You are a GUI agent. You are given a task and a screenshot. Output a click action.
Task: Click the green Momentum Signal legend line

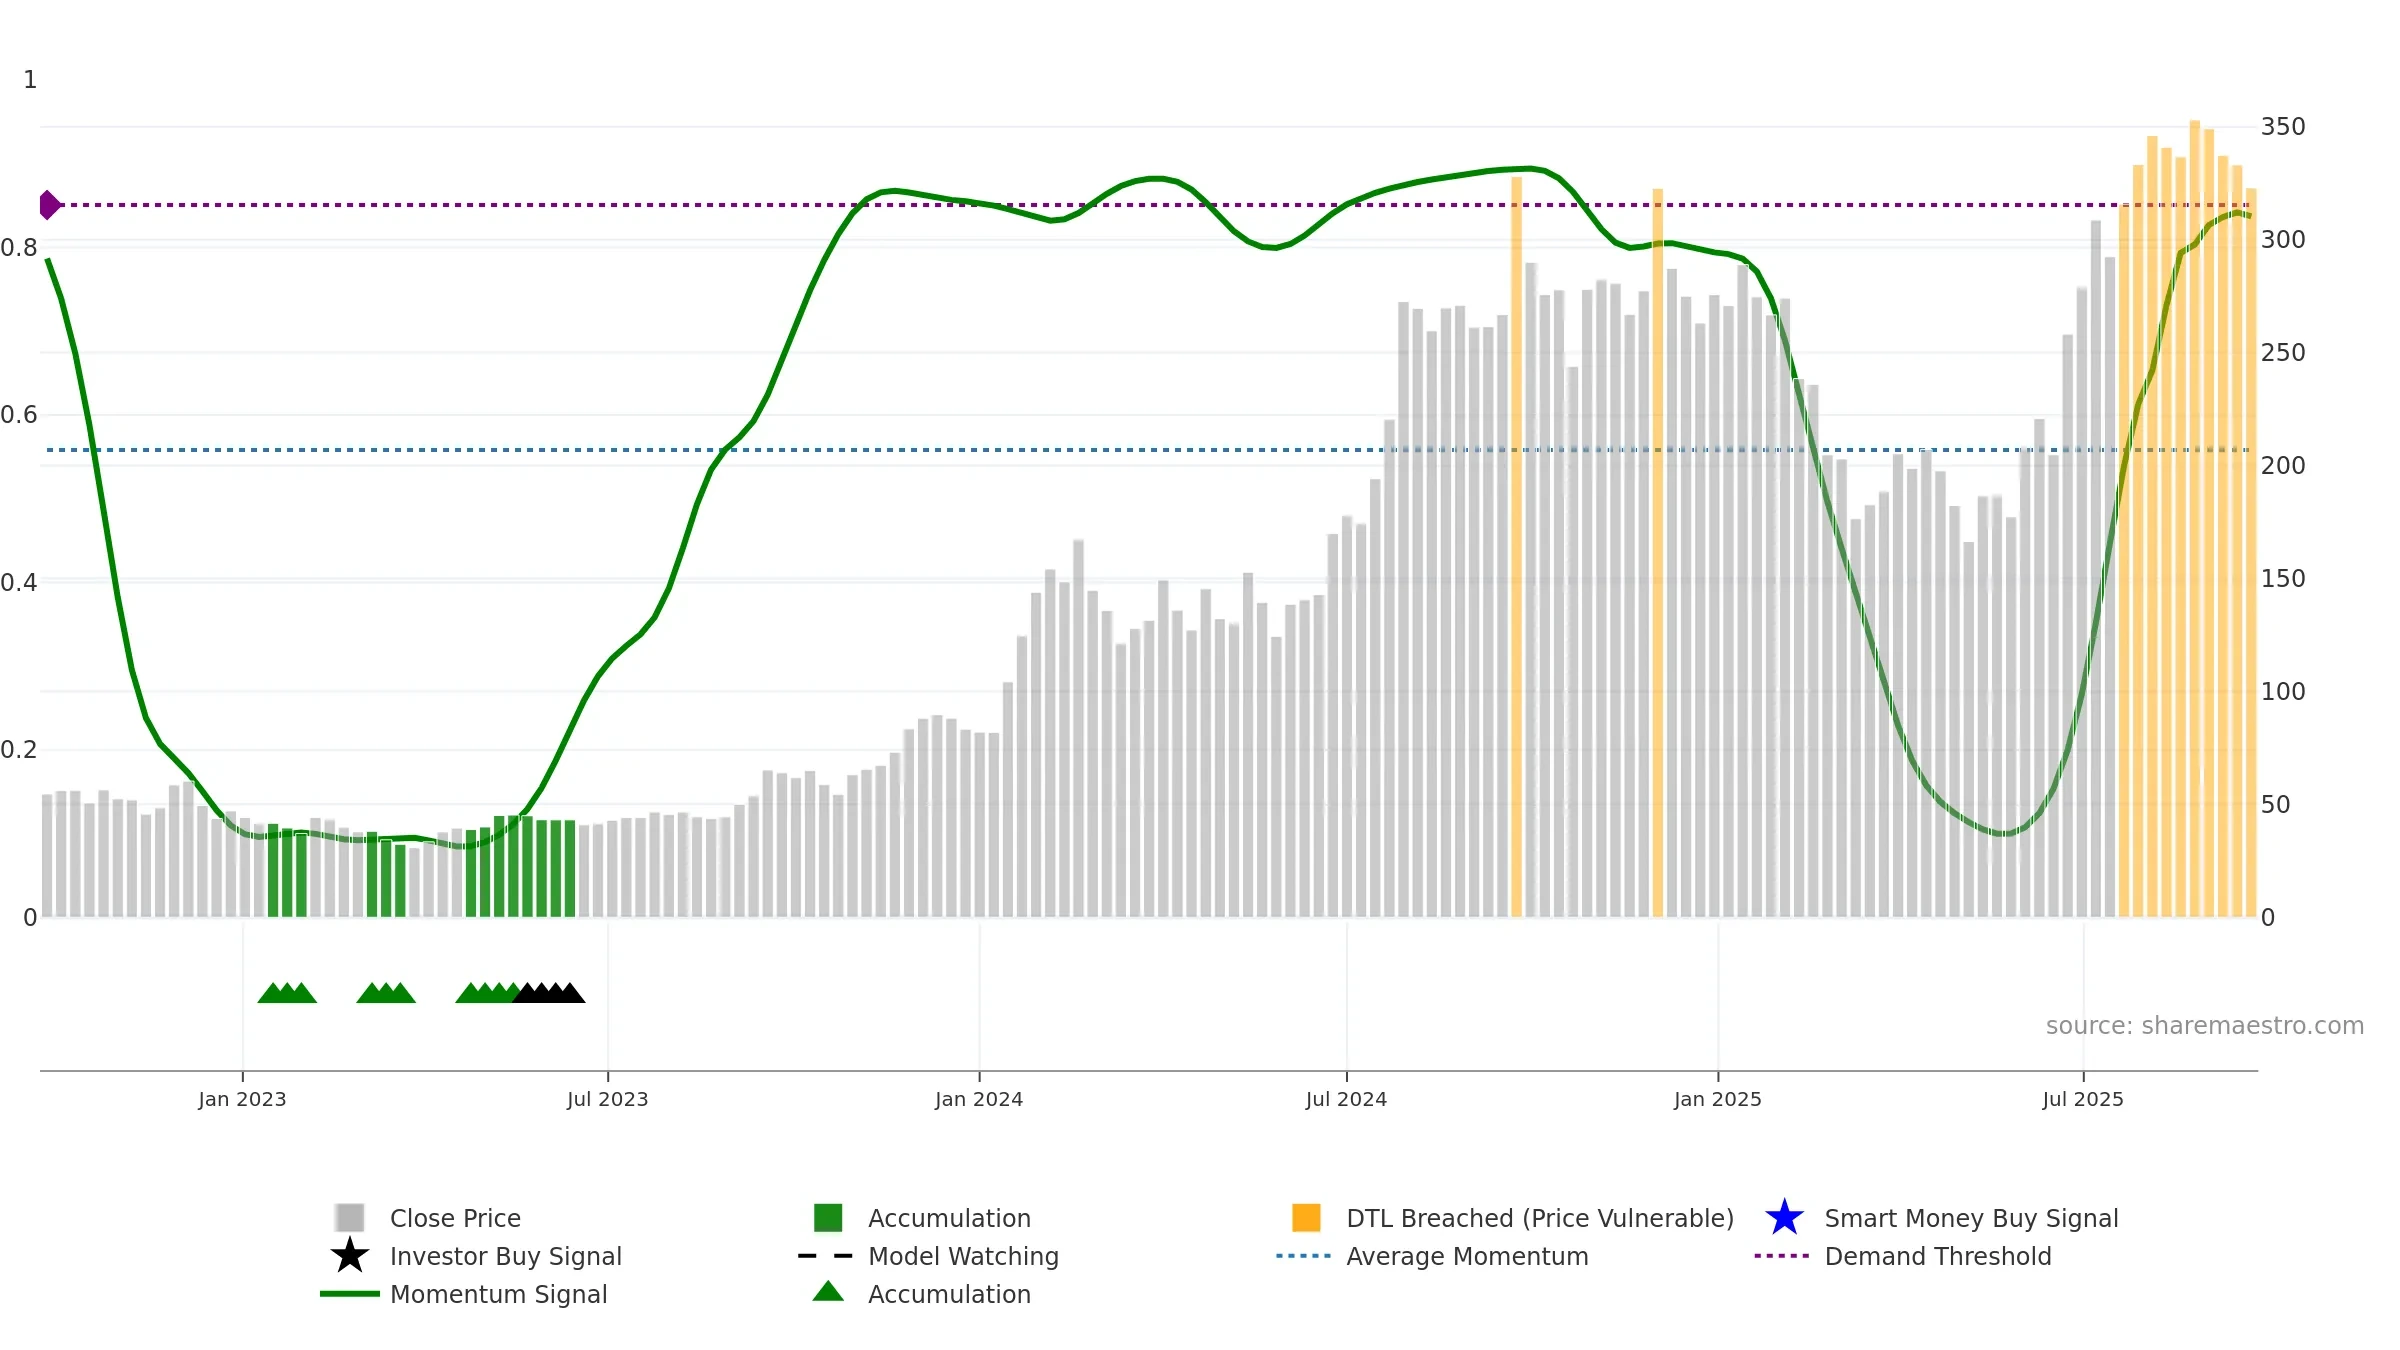tap(350, 1293)
